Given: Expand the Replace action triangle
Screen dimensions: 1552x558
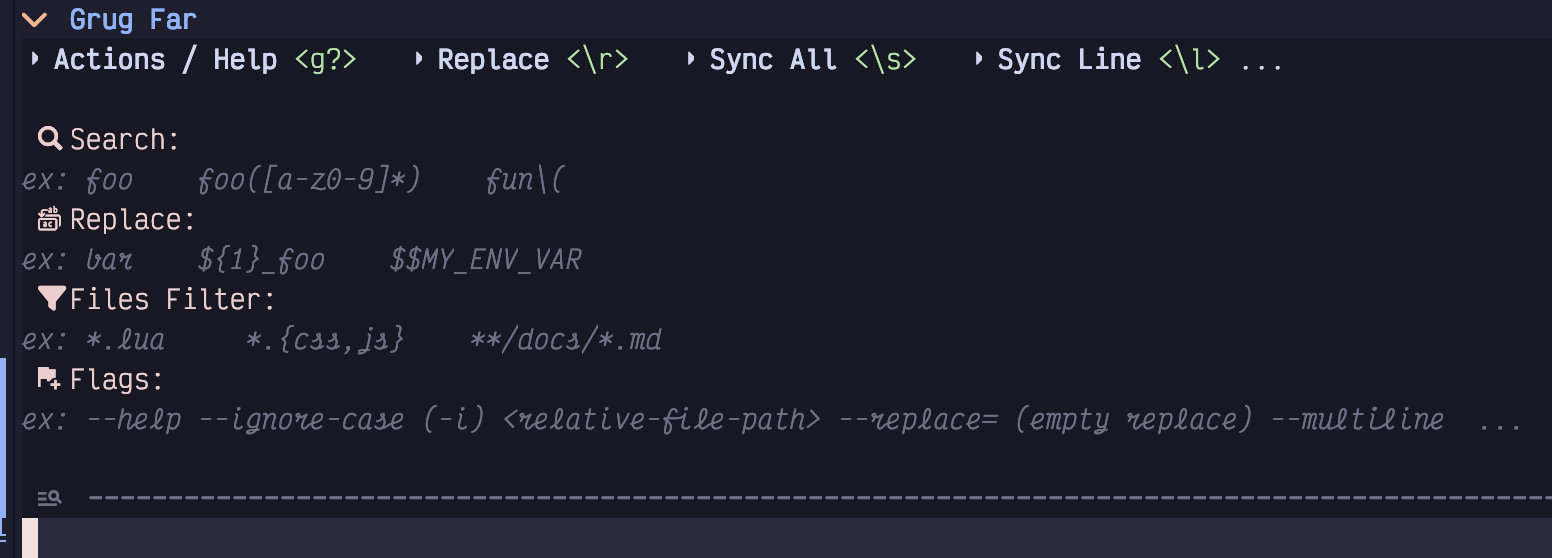Looking at the screenshot, I should pos(419,59).
